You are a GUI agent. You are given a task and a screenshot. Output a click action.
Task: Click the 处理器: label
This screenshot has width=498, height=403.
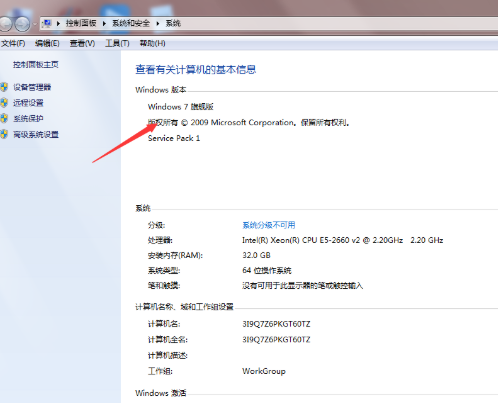coord(160,240)
